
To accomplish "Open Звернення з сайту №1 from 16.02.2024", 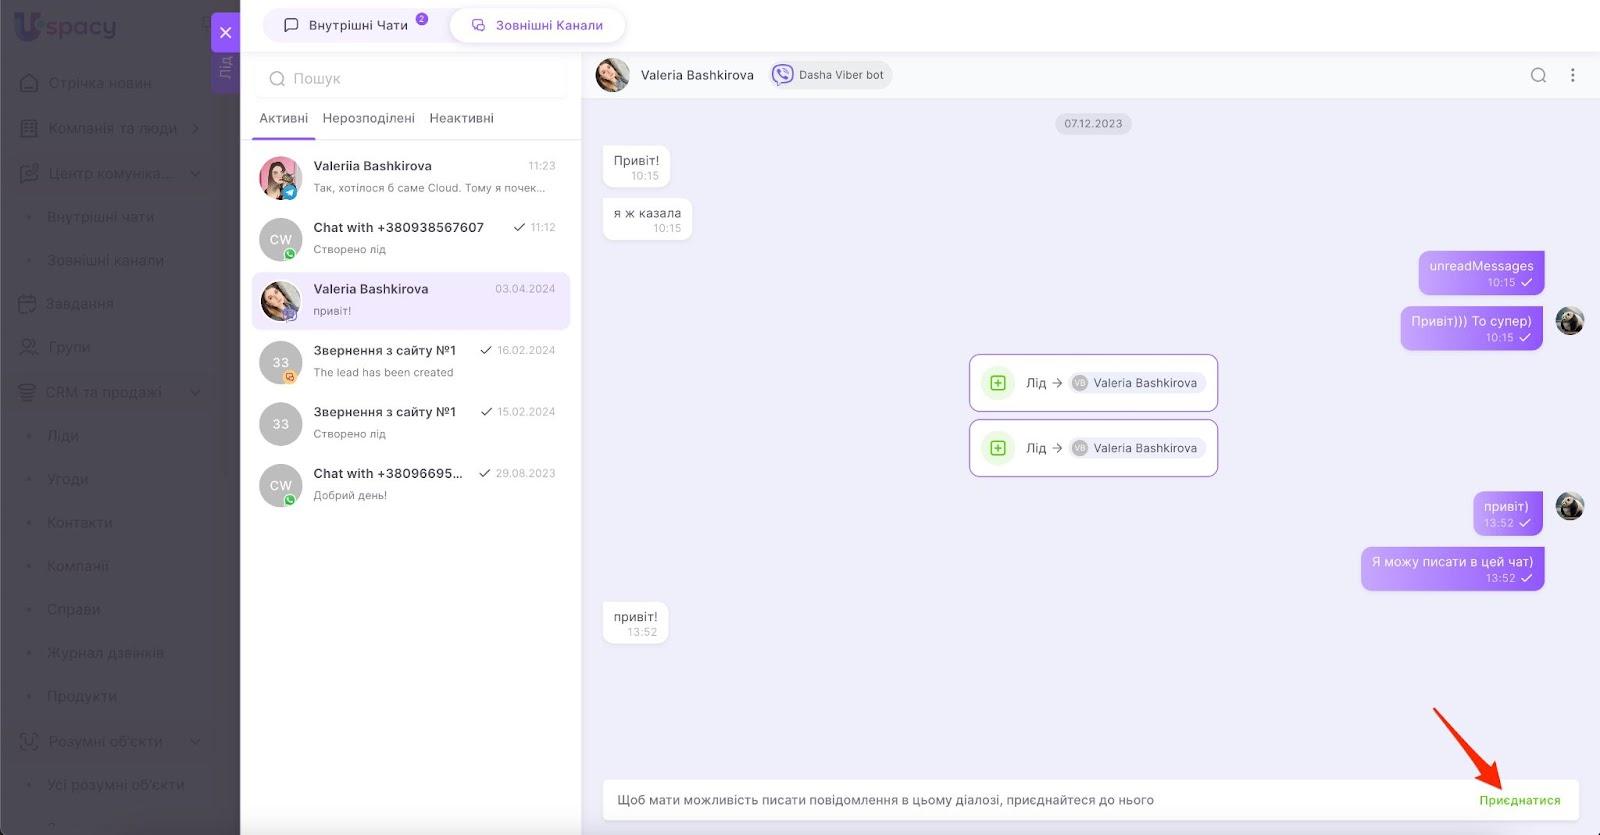I will [x=411, y=362].
